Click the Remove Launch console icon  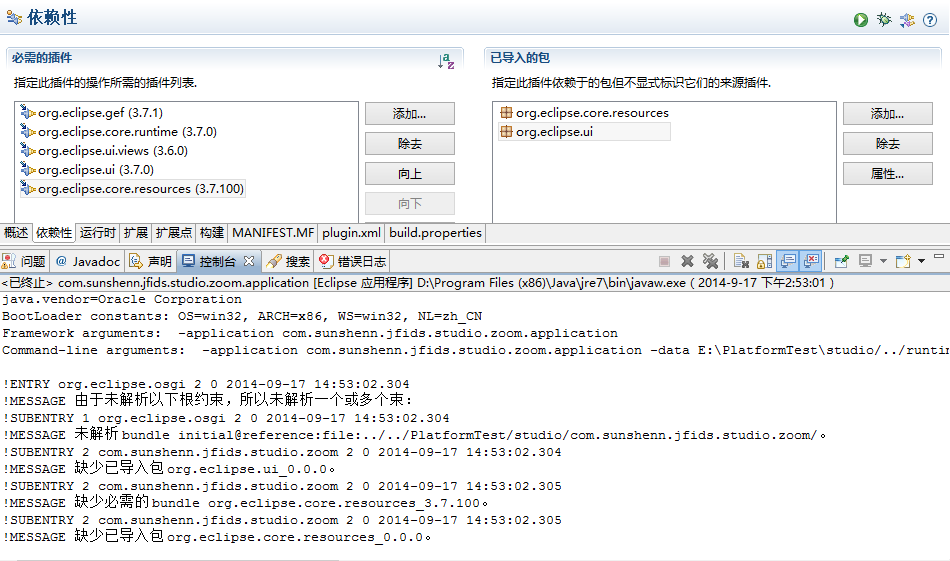tap(687, 261)
